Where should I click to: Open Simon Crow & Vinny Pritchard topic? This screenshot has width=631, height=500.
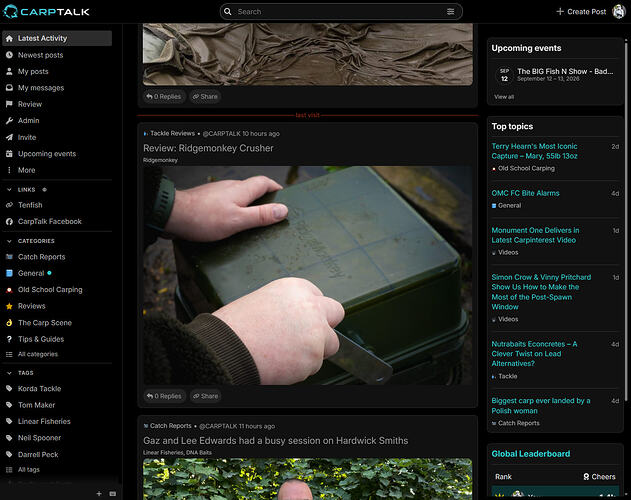tap(541, 292)
